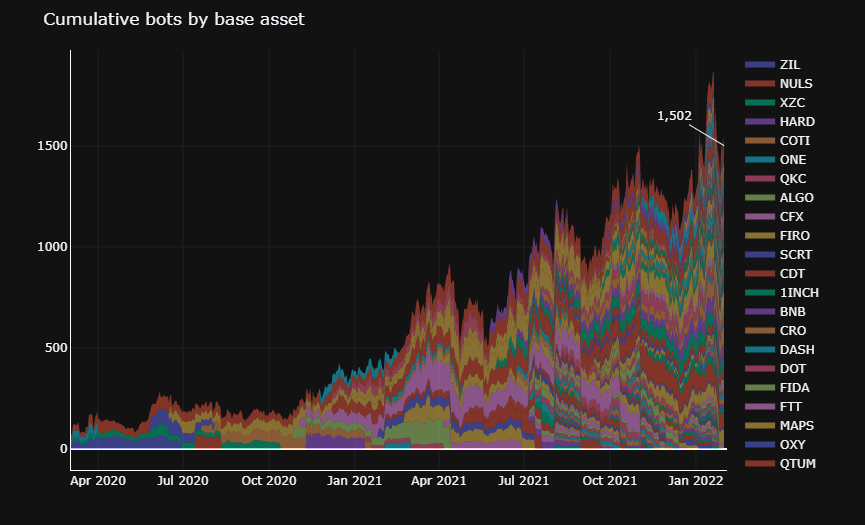This screenshot has height=525, width=865.
Task: Select the DOT legend label
Action: (793, 369)
